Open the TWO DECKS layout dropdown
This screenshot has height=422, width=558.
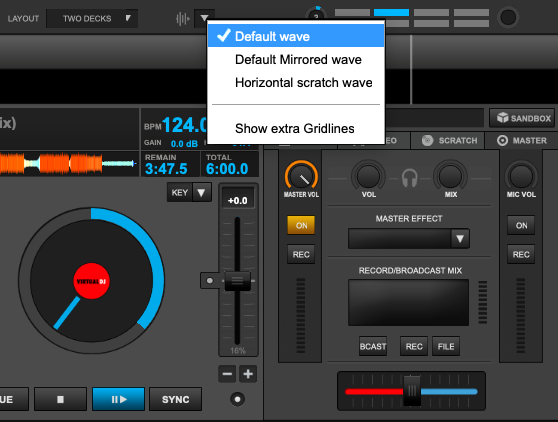92,19
